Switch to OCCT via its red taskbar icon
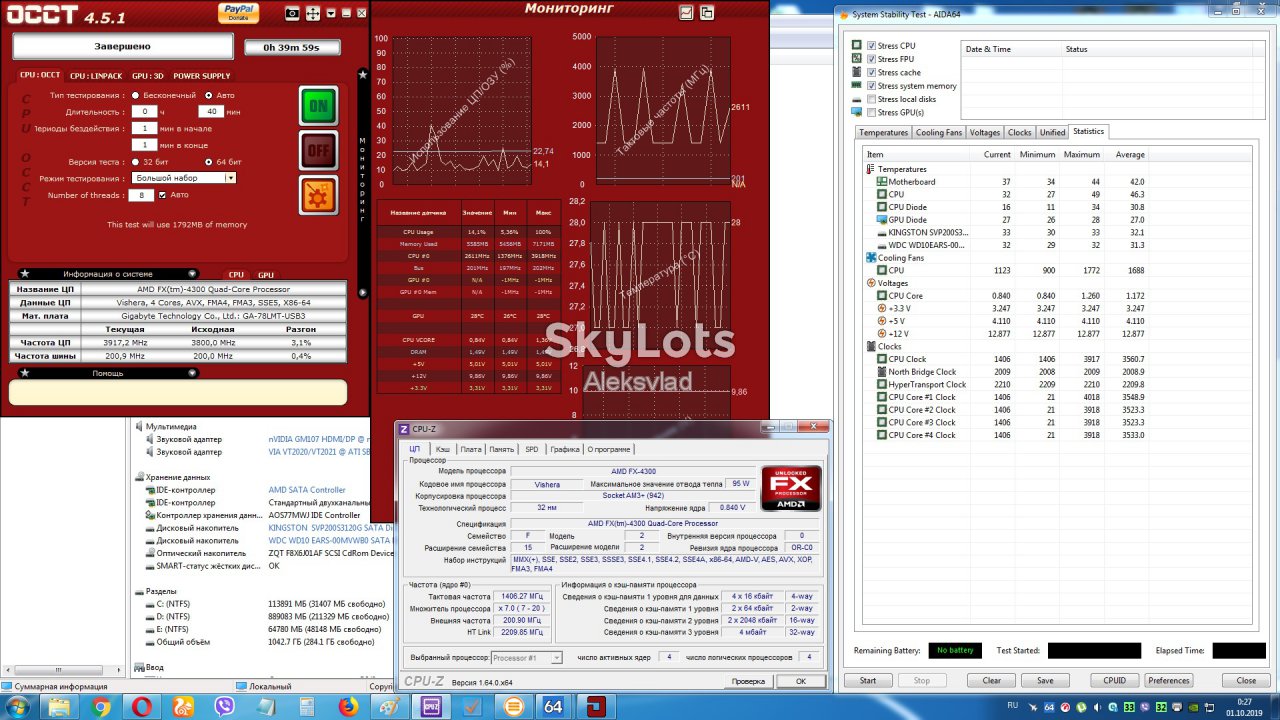This screenshot has width=1280, height=720. (594, 706)
